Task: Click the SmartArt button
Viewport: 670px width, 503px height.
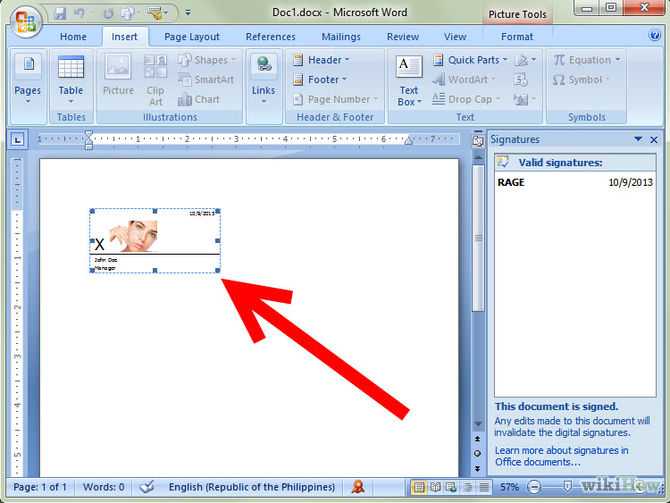Action: (207, 79)
